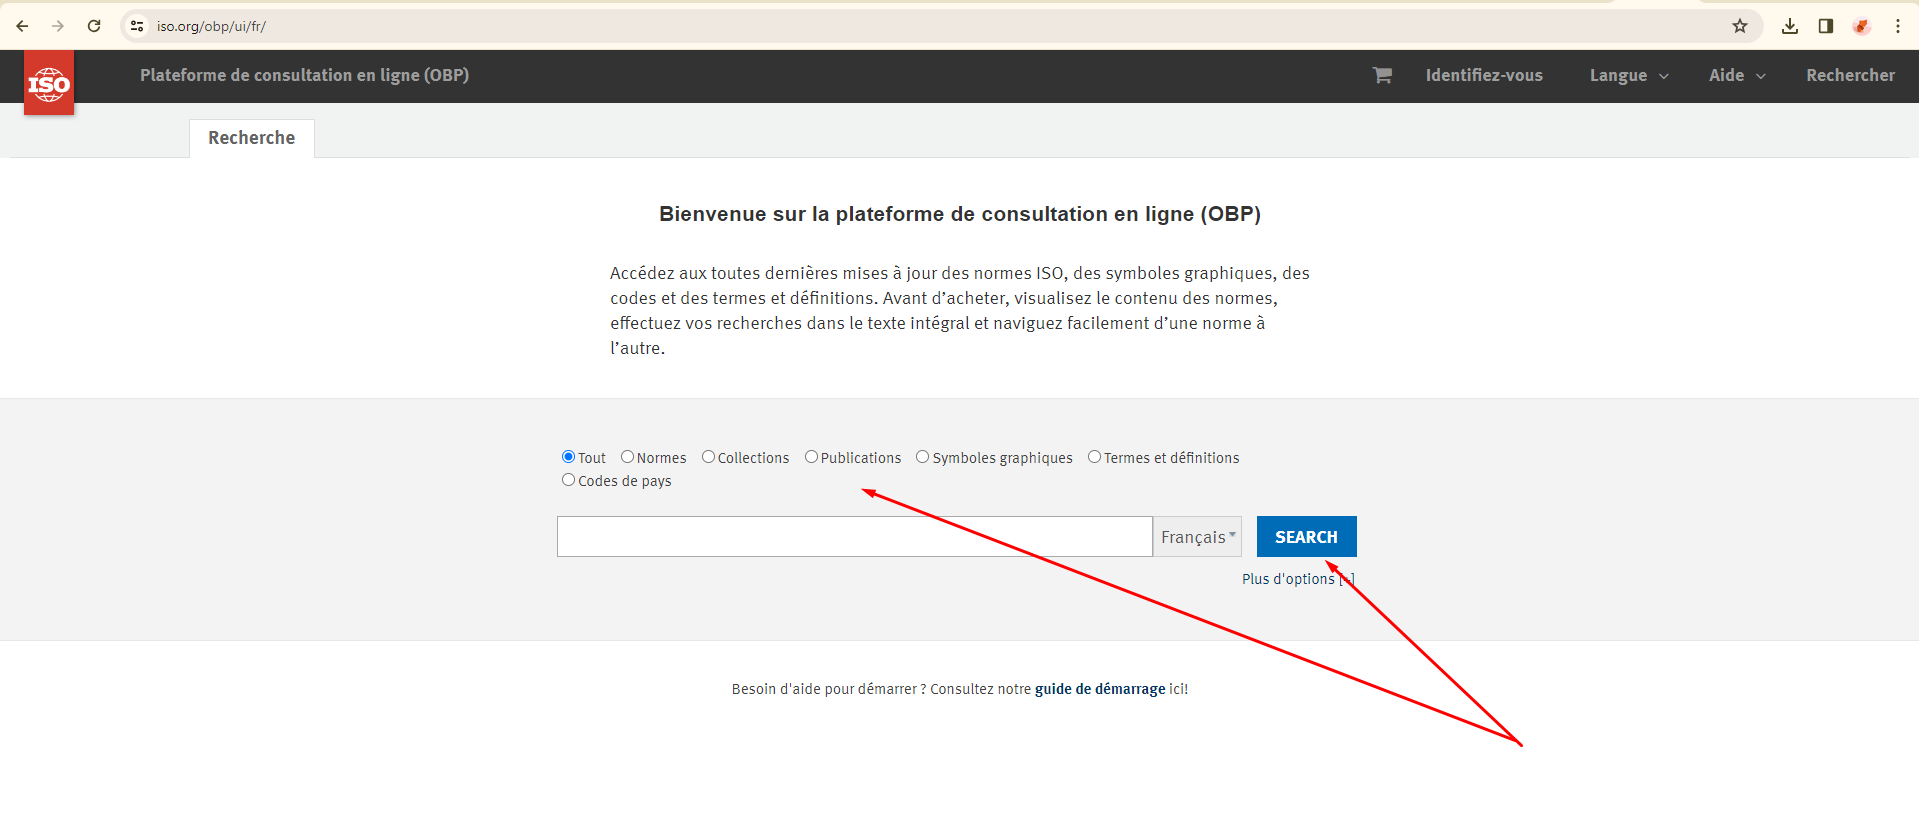This screenshot has width=1919, height=831.
Task: Open the Chrome three-dot menu
Action: 1898,26
